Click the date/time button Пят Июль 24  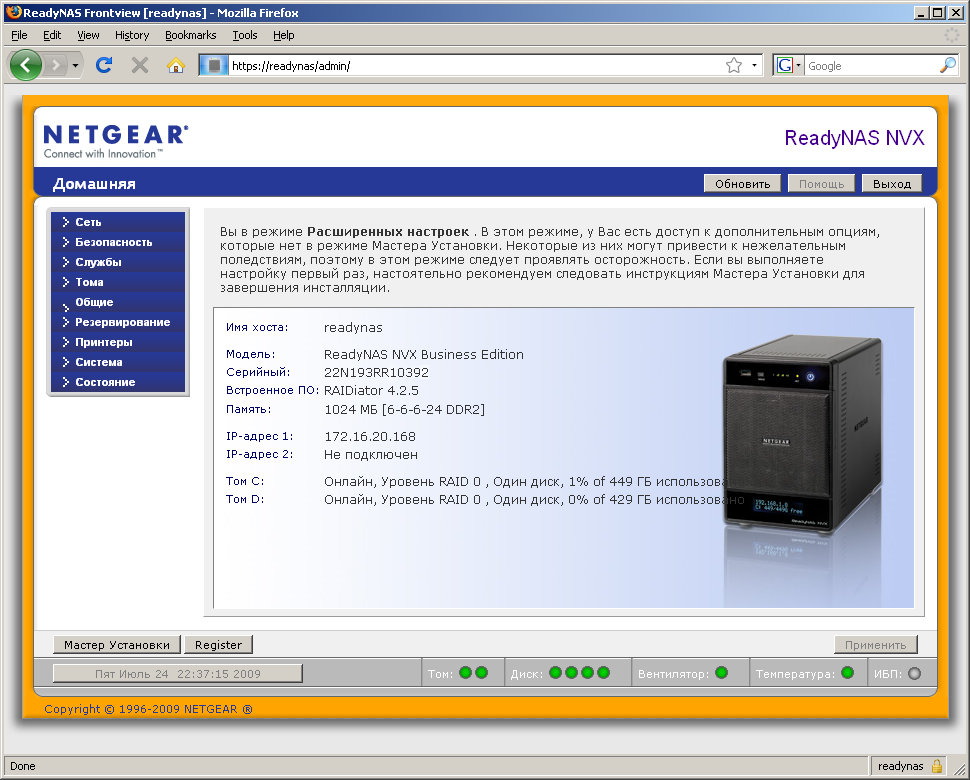[178, 674]
